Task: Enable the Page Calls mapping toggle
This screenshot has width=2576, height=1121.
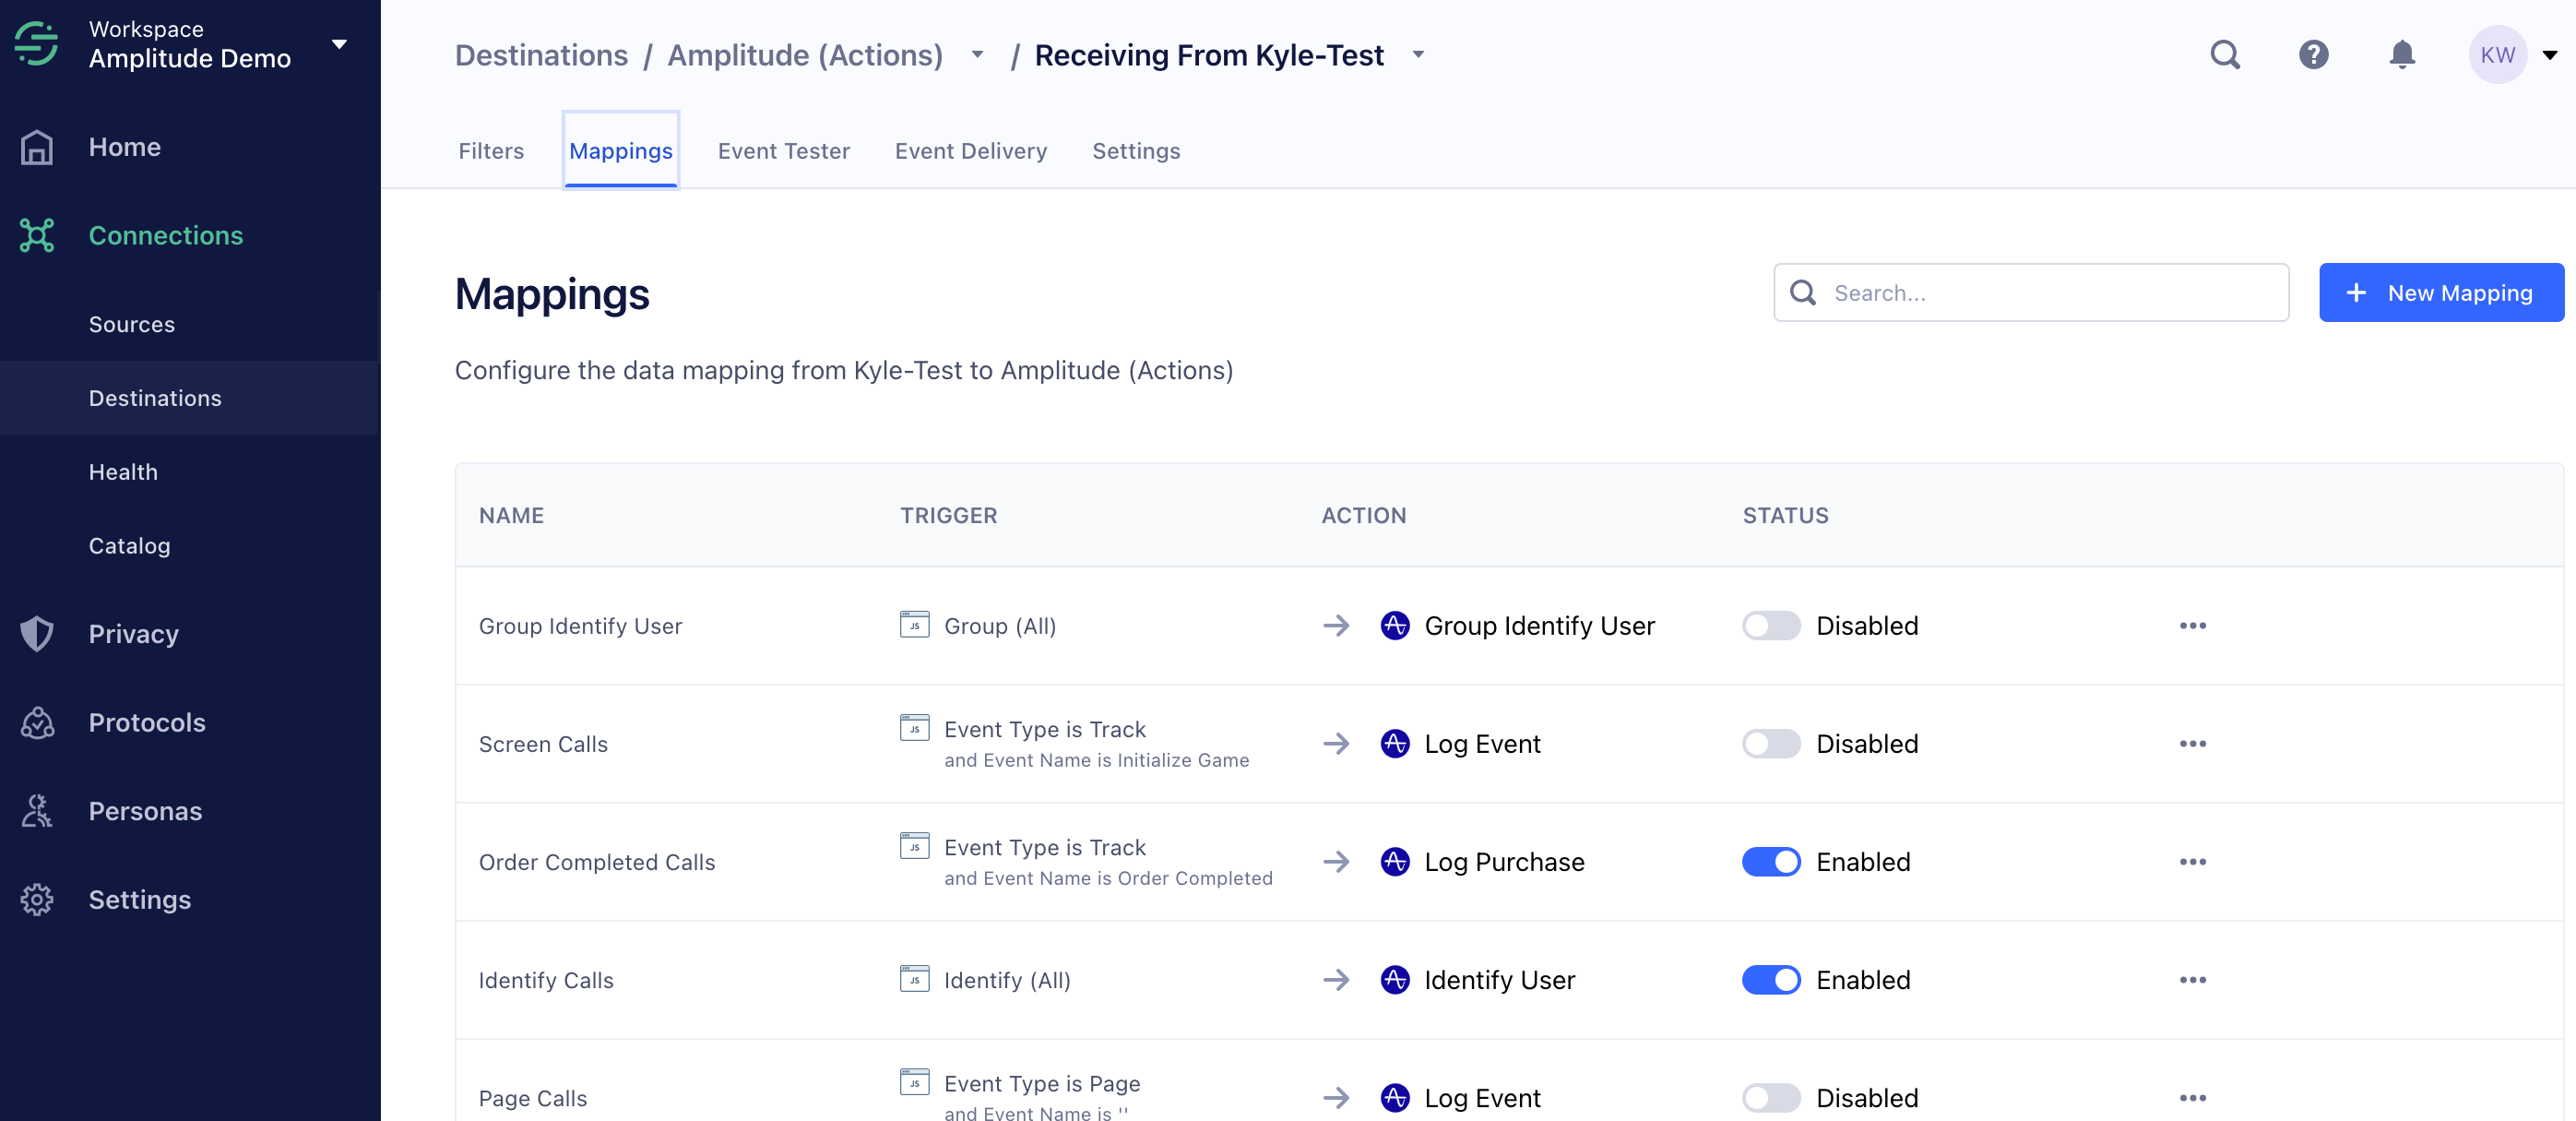Action: point(1770,1097)
